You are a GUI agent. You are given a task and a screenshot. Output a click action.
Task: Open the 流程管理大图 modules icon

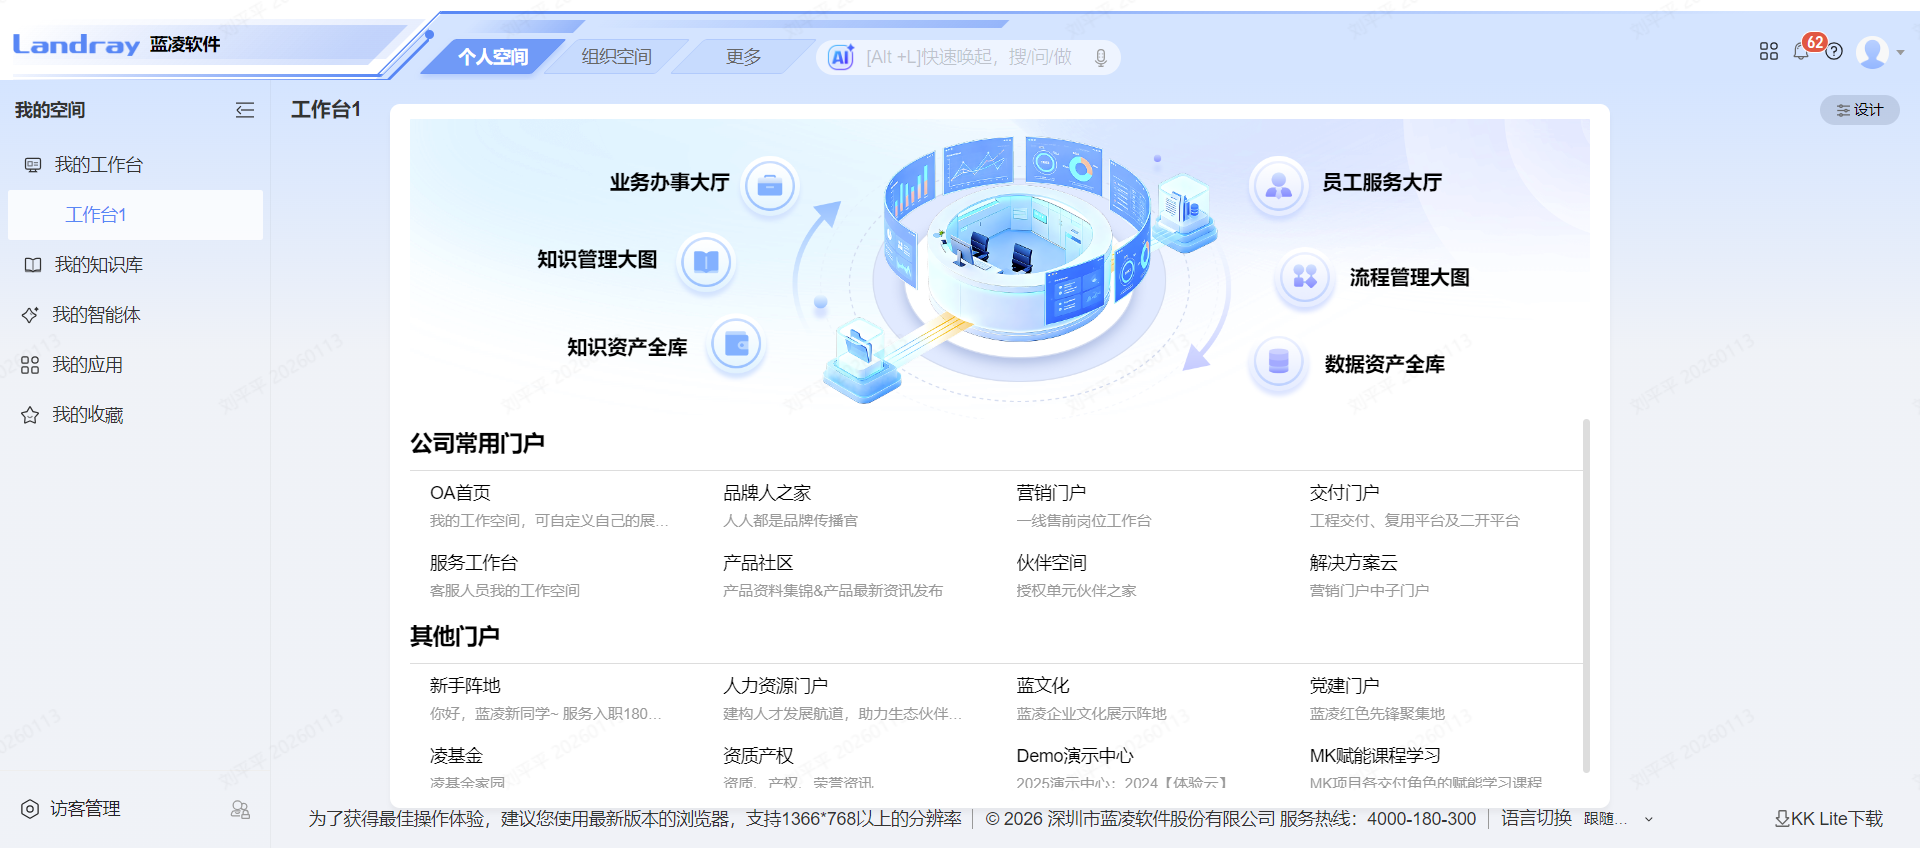1305,277
